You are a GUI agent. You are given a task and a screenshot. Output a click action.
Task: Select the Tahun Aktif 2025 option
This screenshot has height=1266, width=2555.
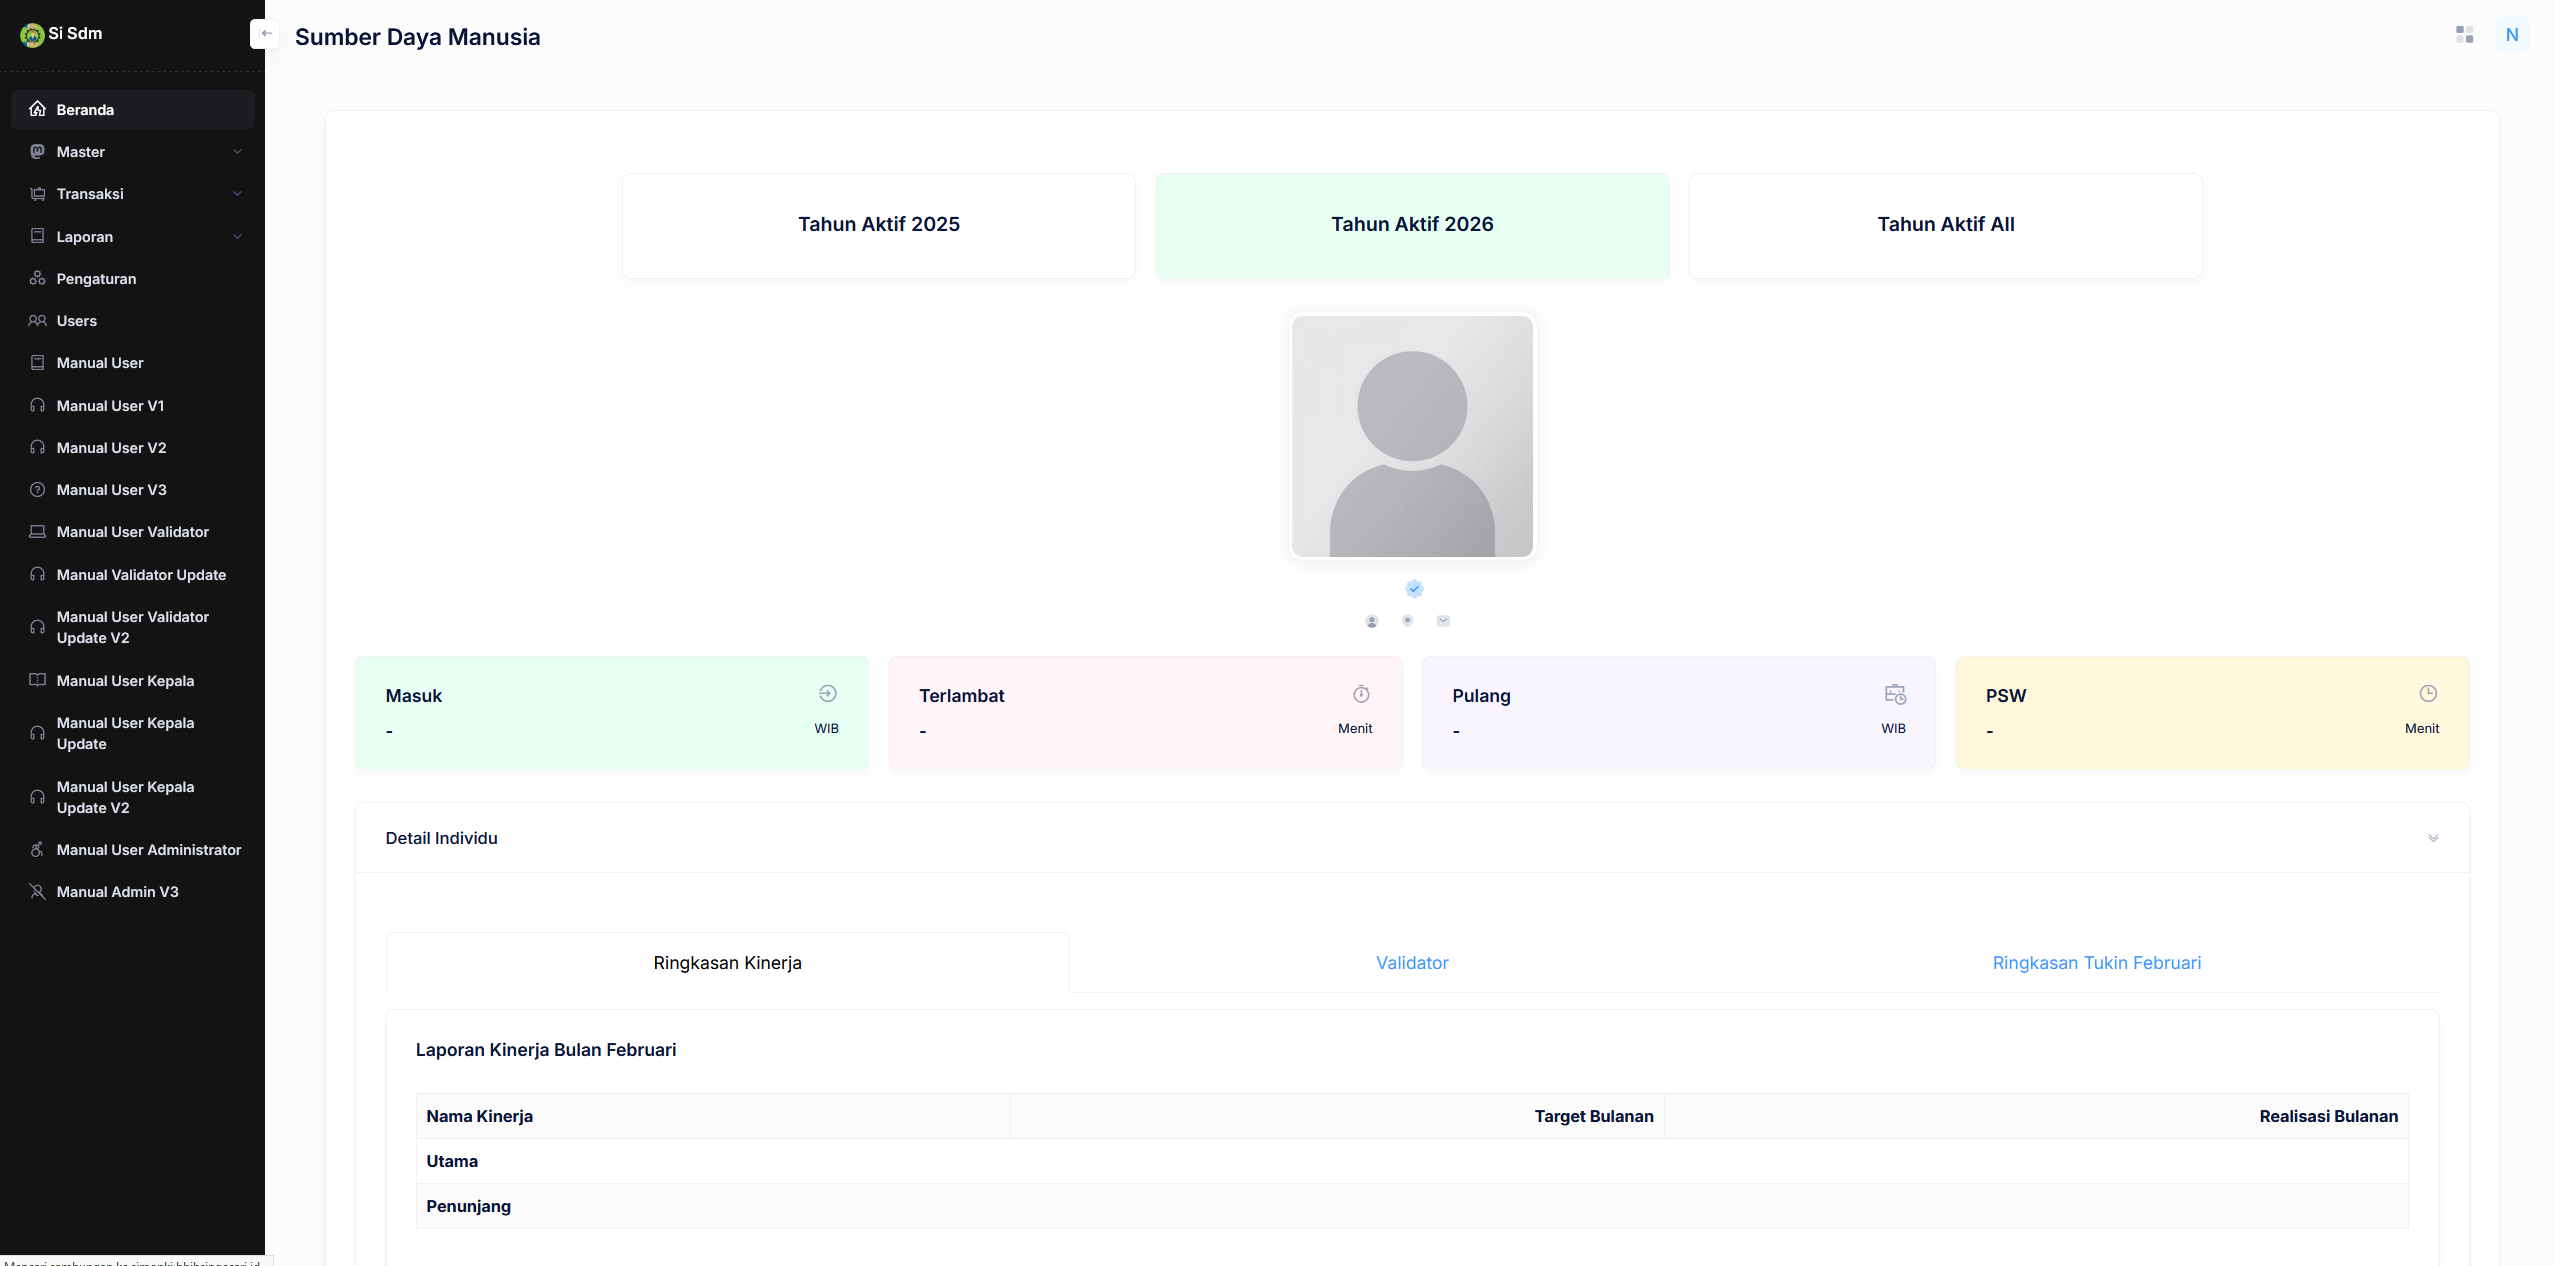[x=877, y=224]
